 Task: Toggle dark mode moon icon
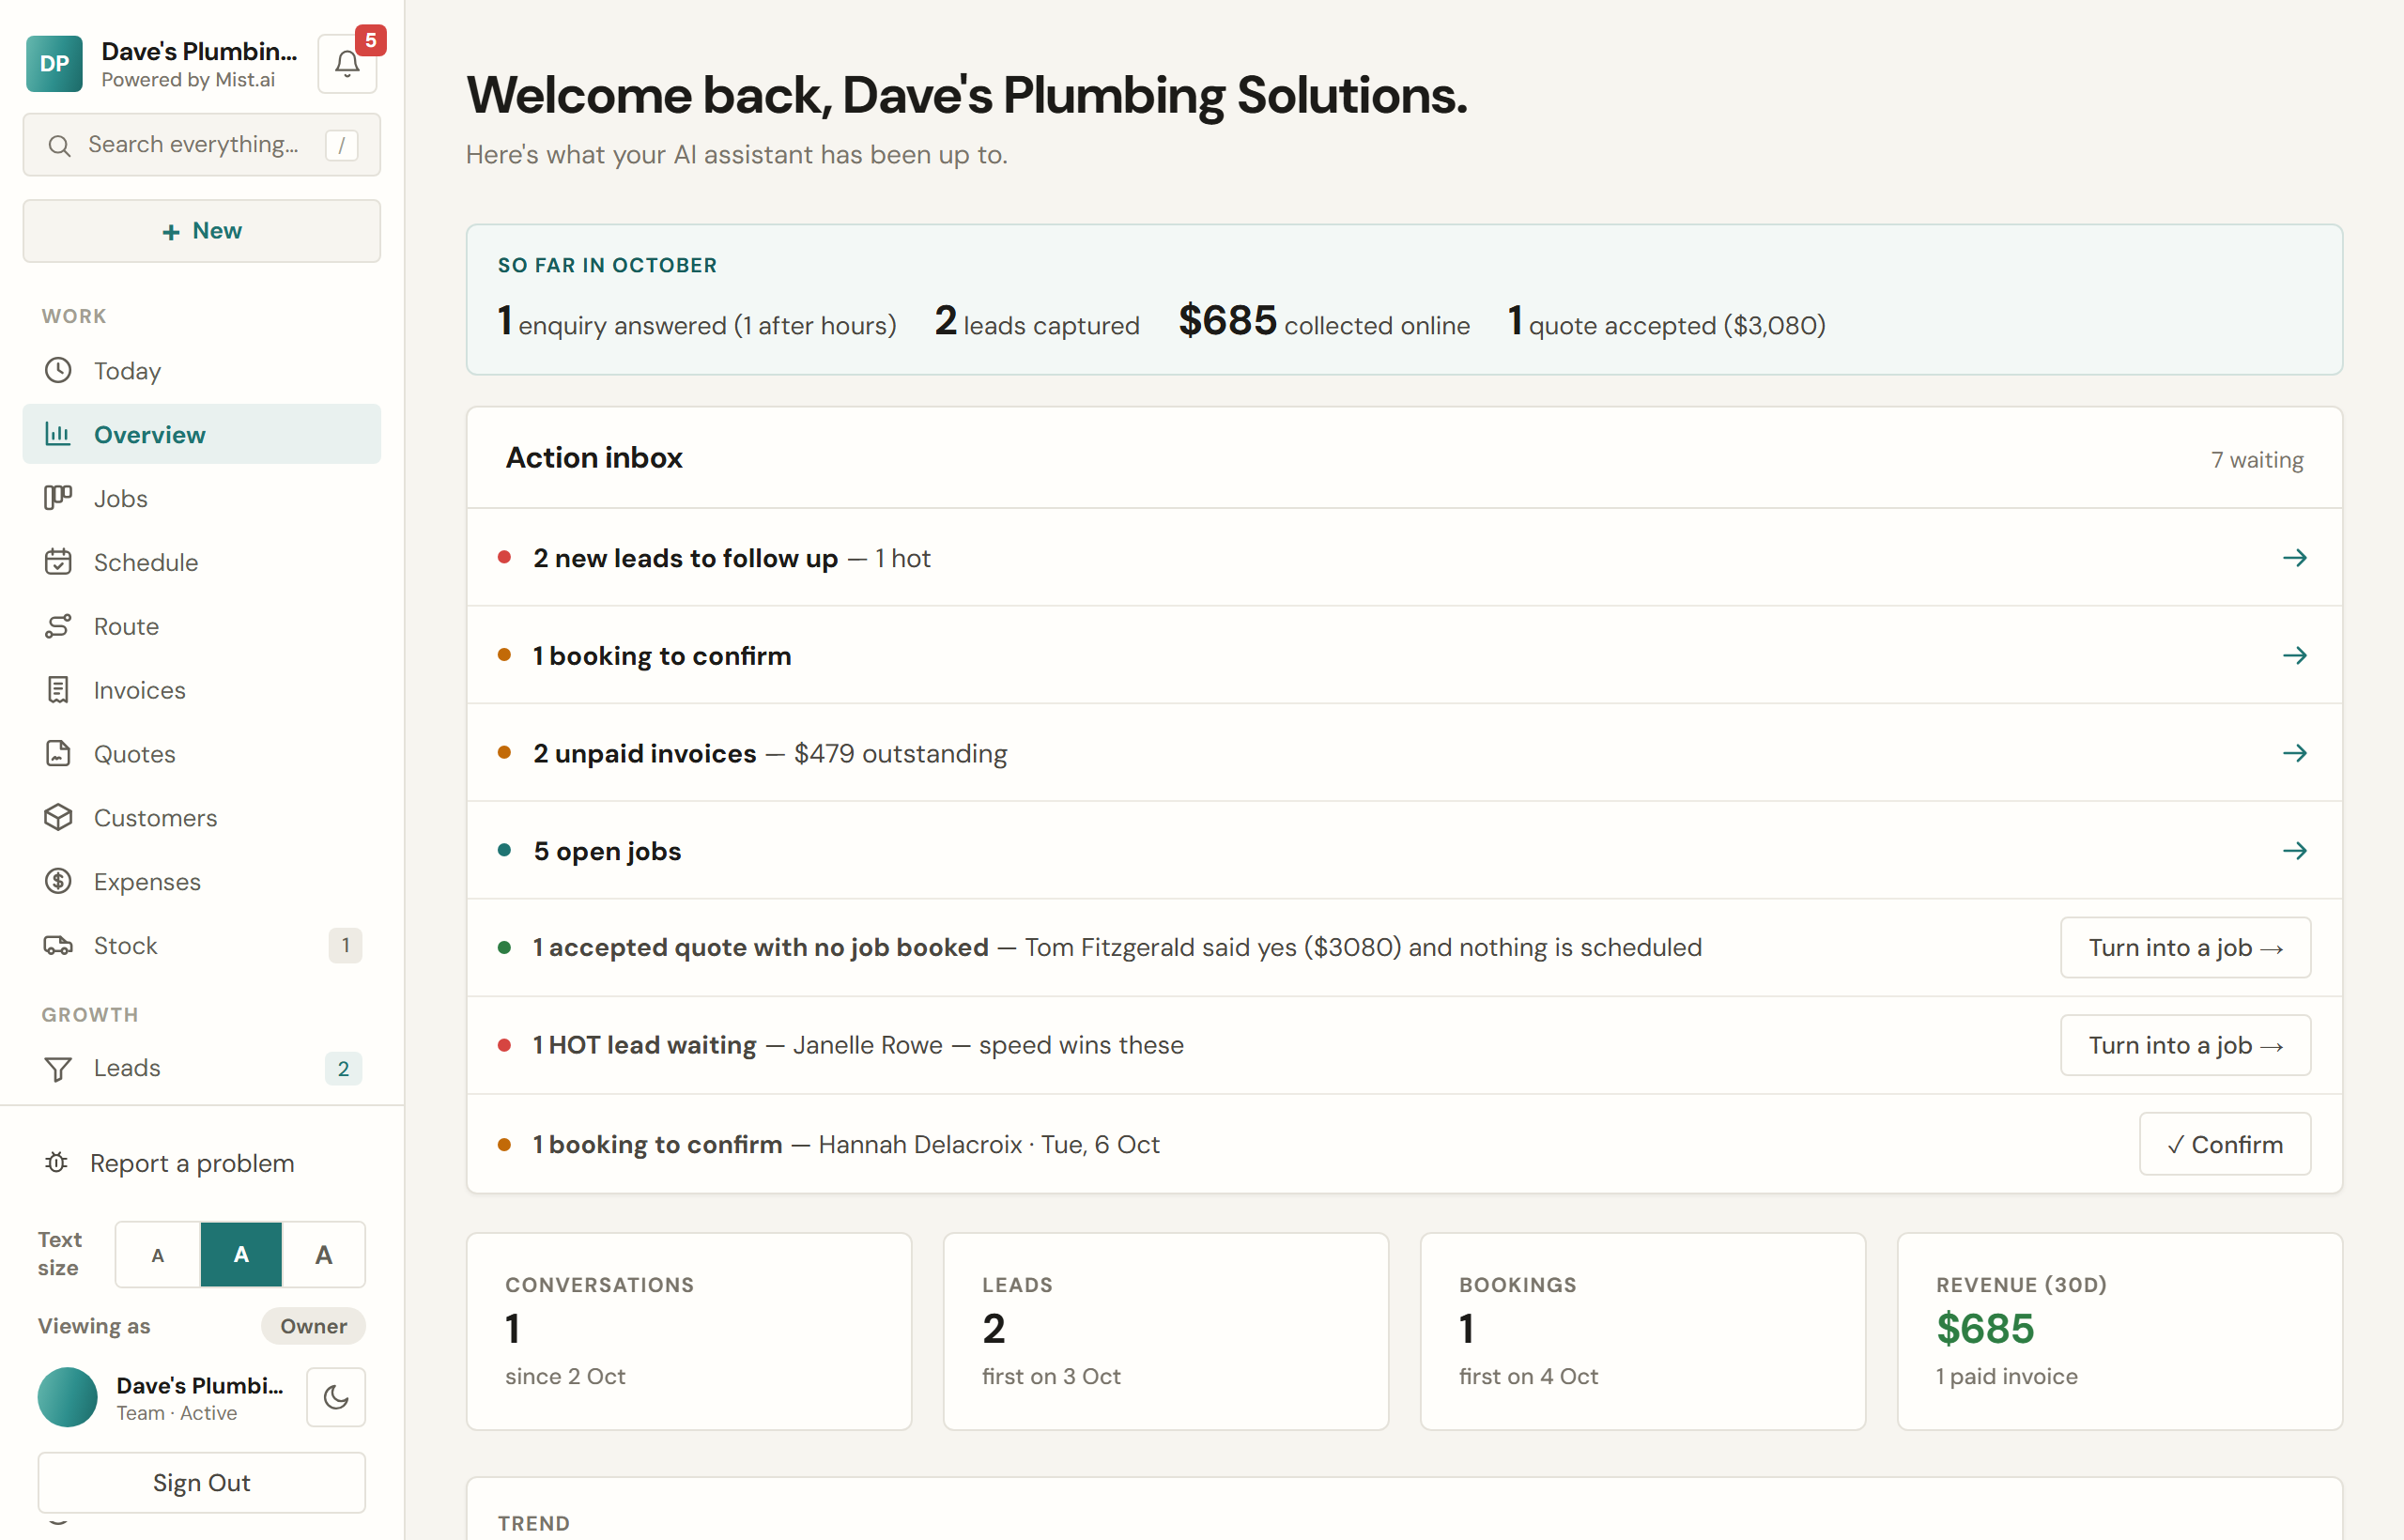336,1397
